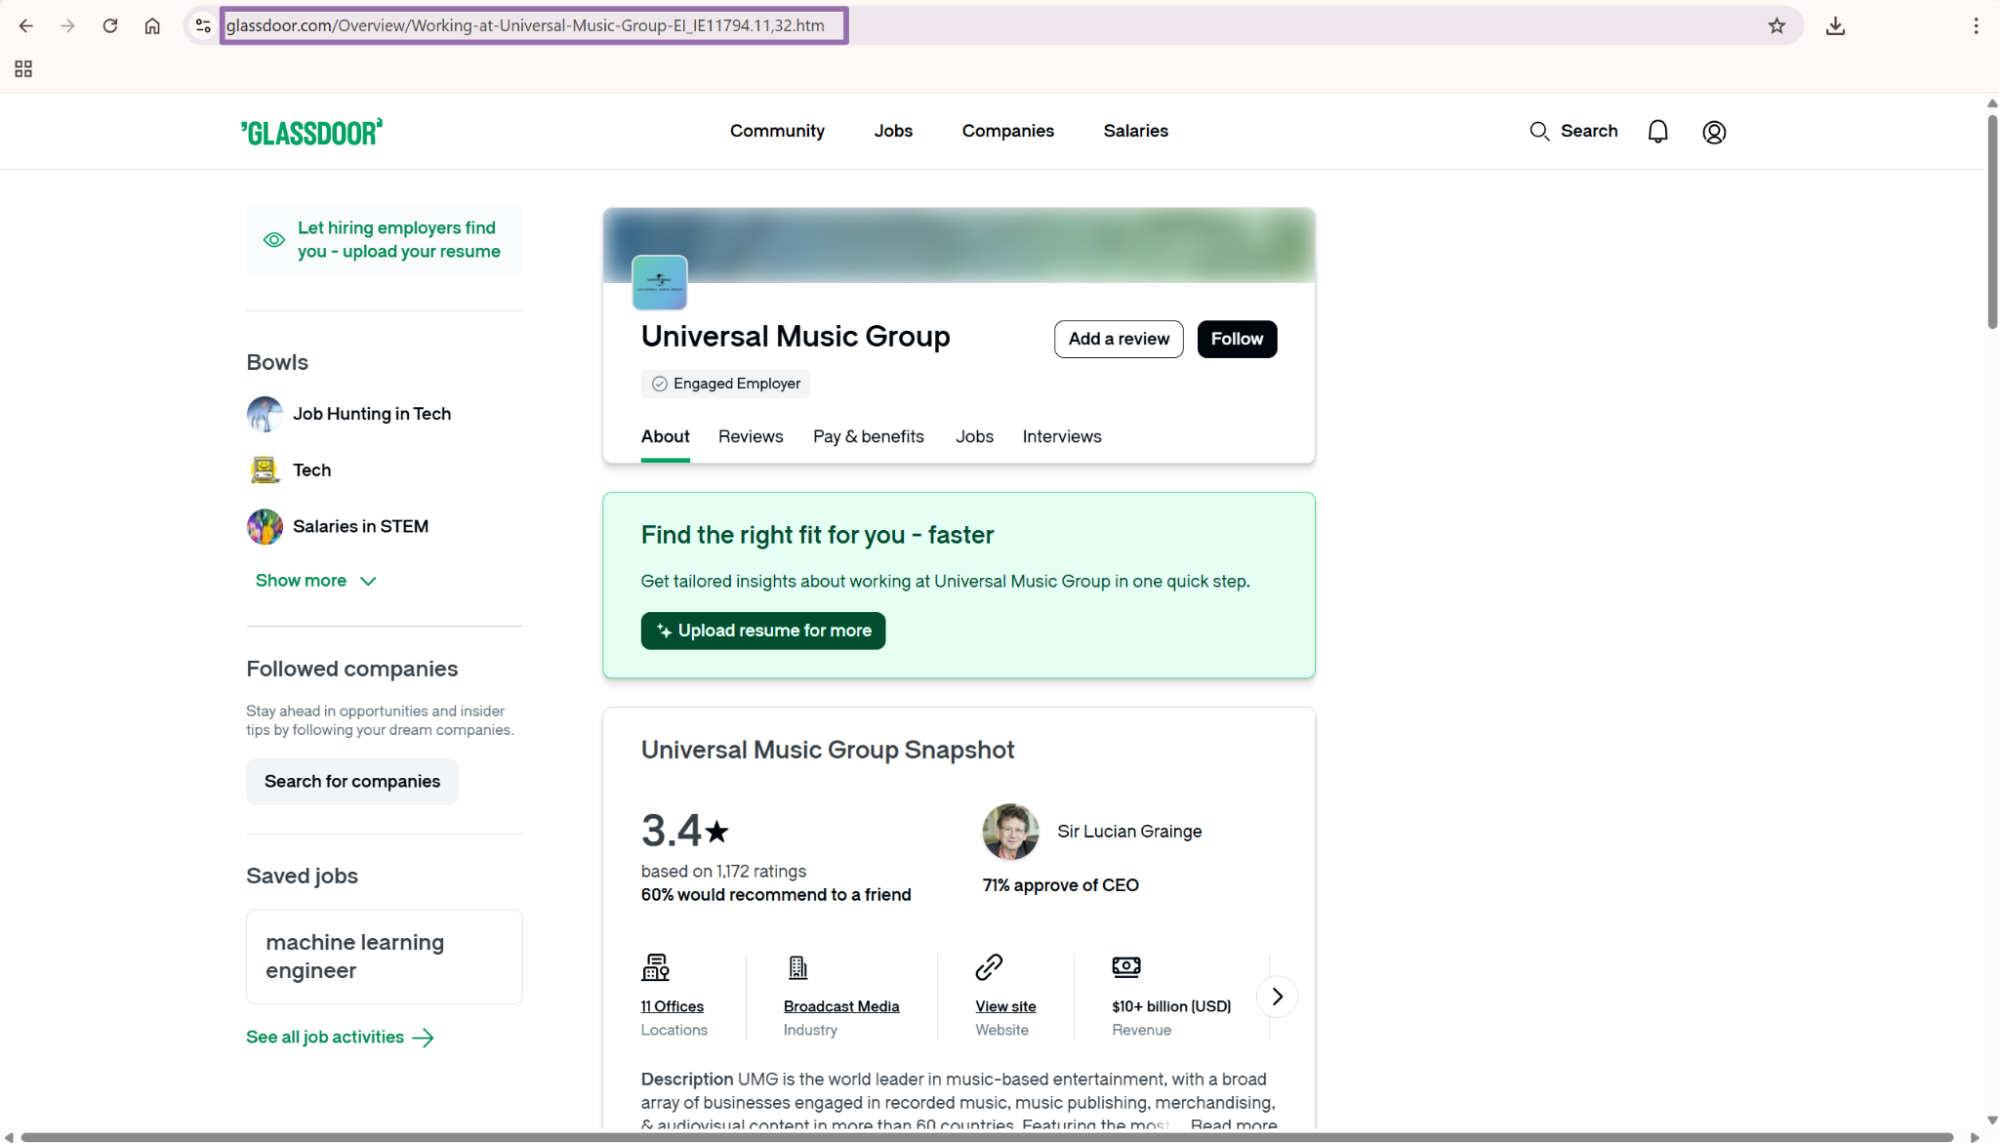Screen dimensions: 1999x1143
Task: Click the Glassdoor logo
Action: (312, 132)
